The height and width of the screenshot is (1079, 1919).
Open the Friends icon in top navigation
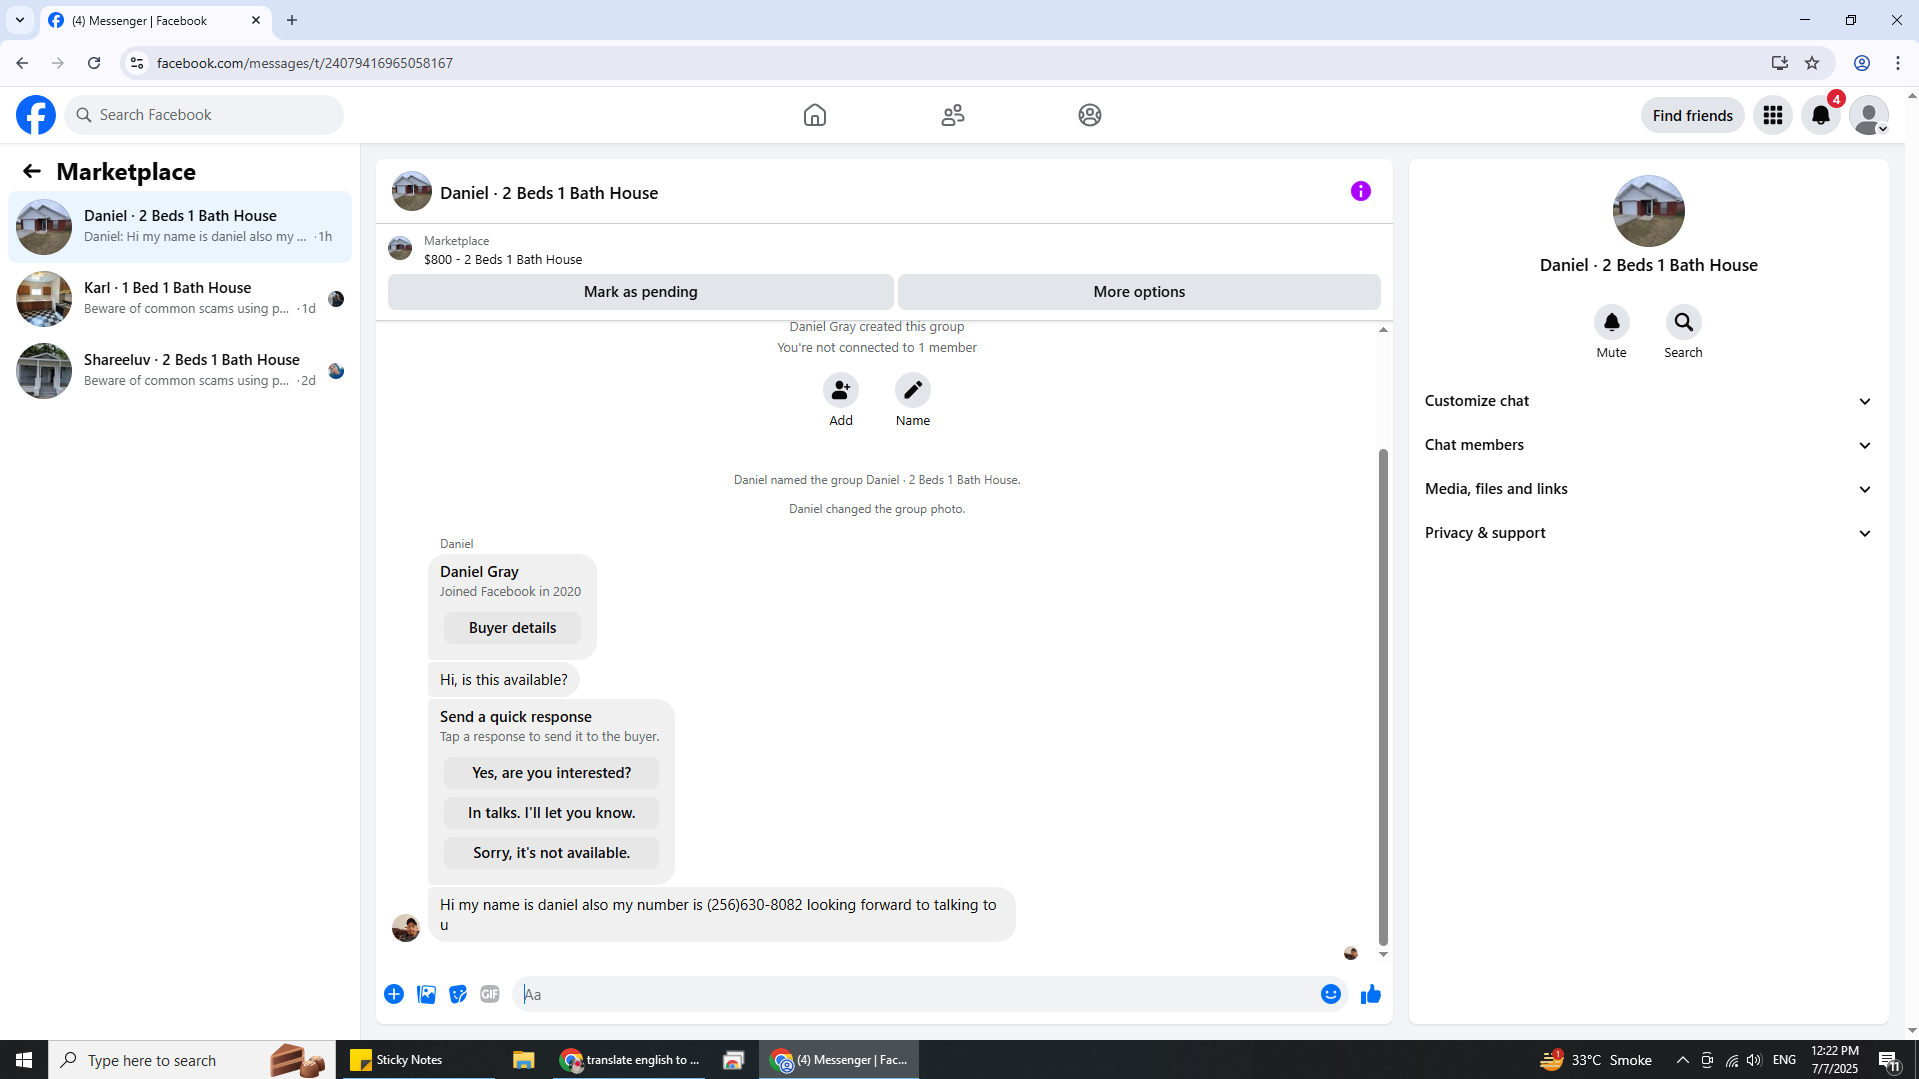tap(953, 115)
